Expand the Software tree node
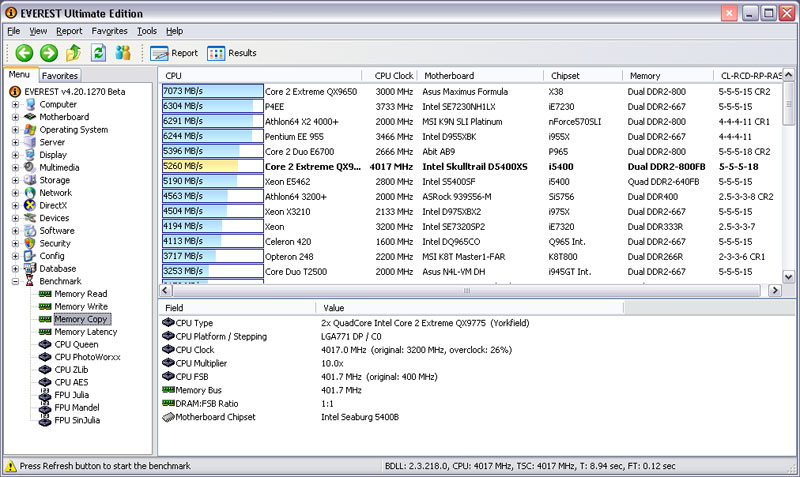800x477 pixels. (15, 231)
